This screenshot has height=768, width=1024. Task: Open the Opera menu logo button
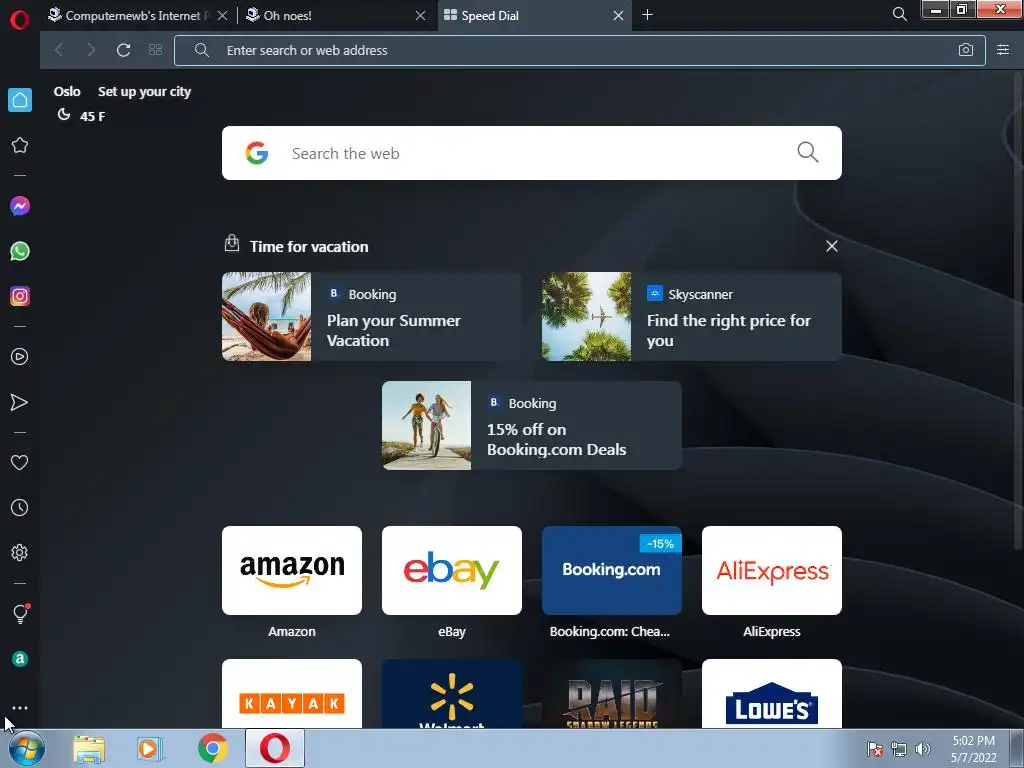pyautogui.click(x=20, y=19)
